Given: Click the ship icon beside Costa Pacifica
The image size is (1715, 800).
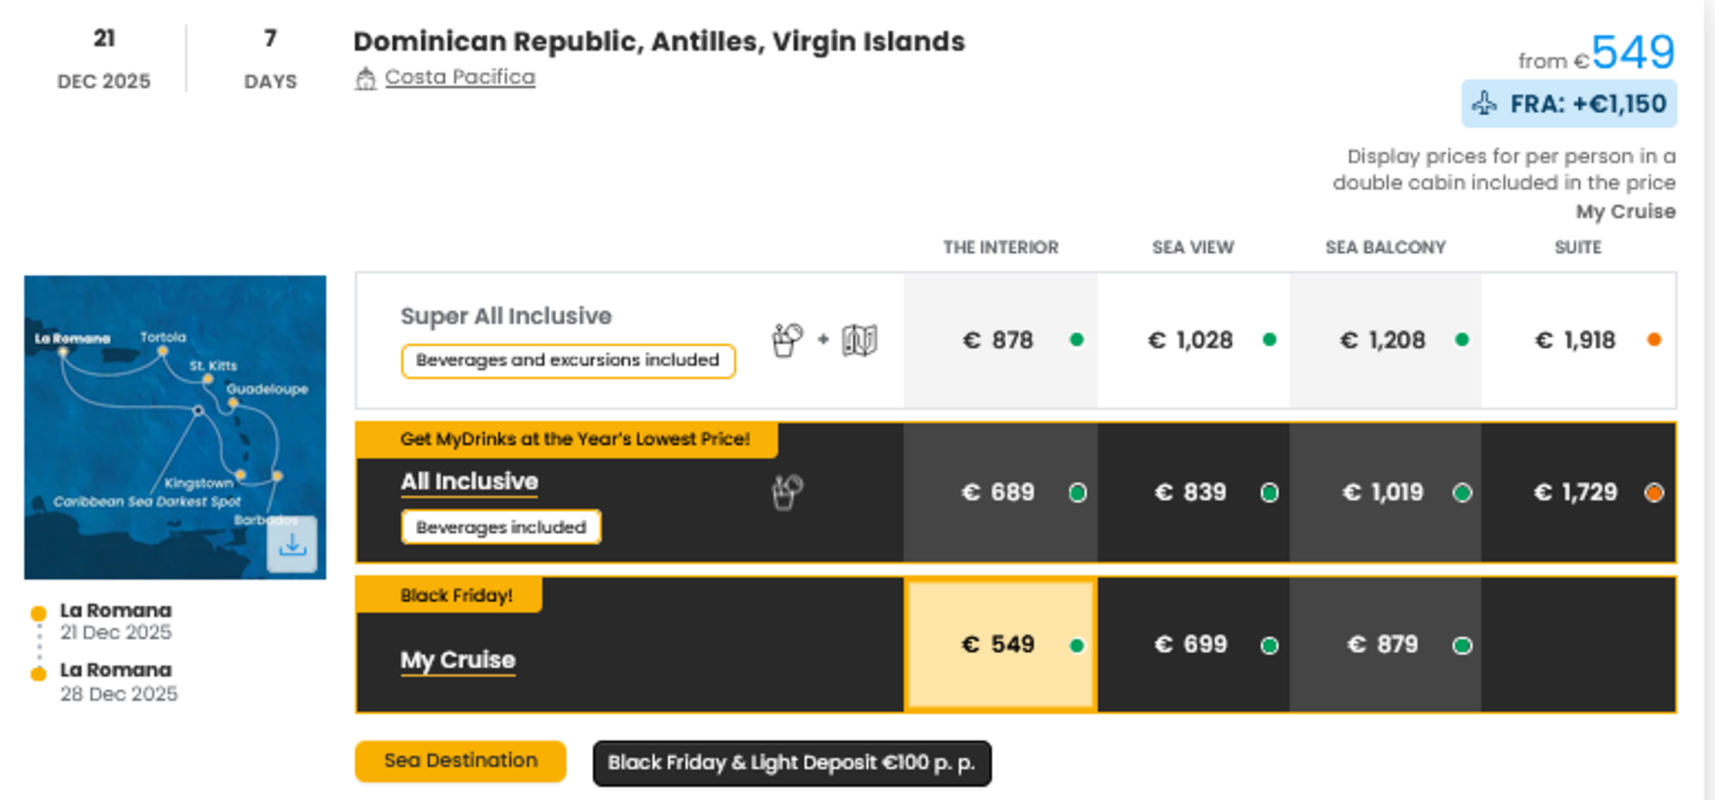Looking at the screenshot, I should 365,75.
